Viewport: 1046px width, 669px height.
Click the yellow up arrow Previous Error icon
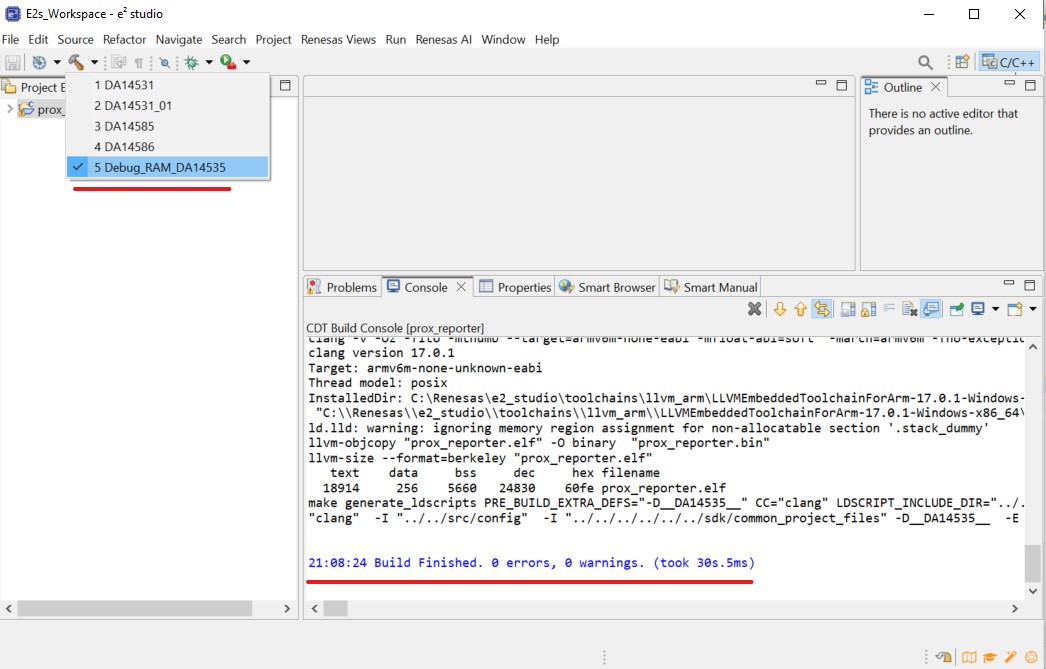(801, 309)
